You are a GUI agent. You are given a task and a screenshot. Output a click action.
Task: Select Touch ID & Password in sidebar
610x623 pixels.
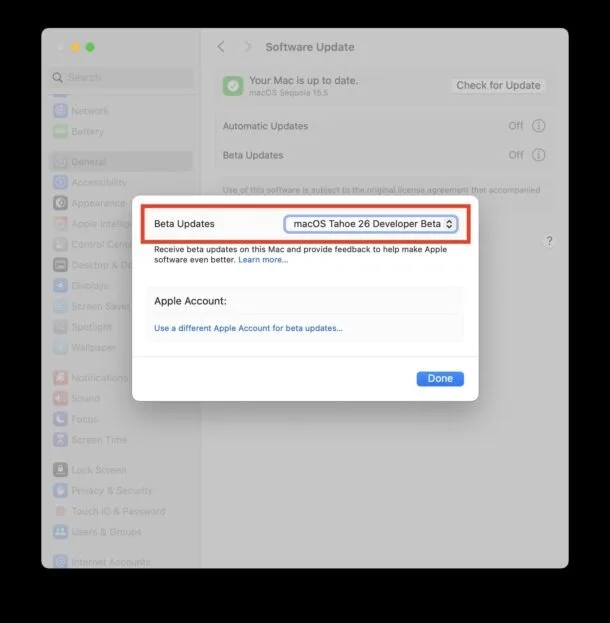point(109,511)
